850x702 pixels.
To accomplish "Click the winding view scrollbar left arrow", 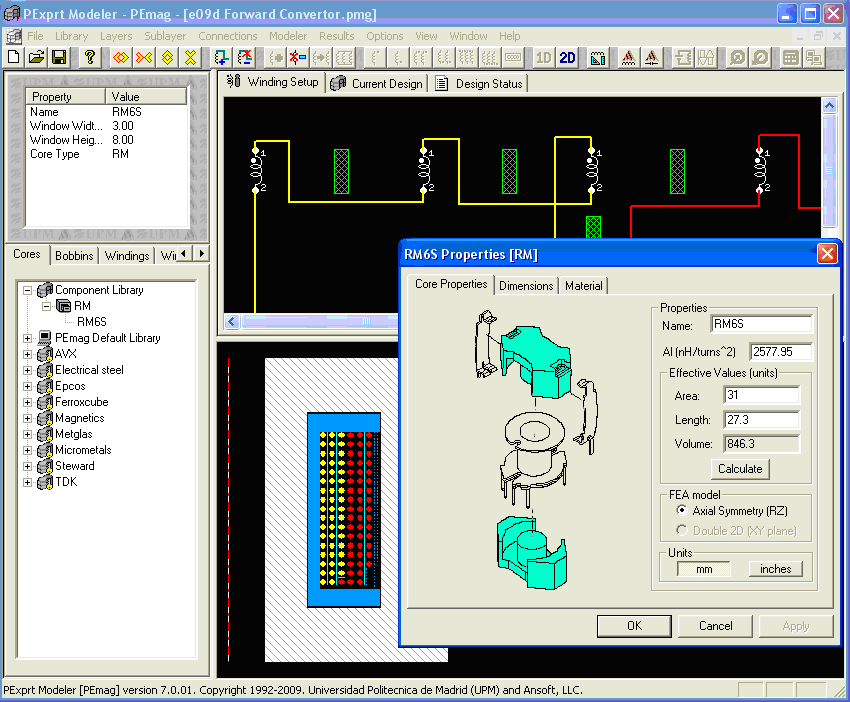I will coord(232,321).
